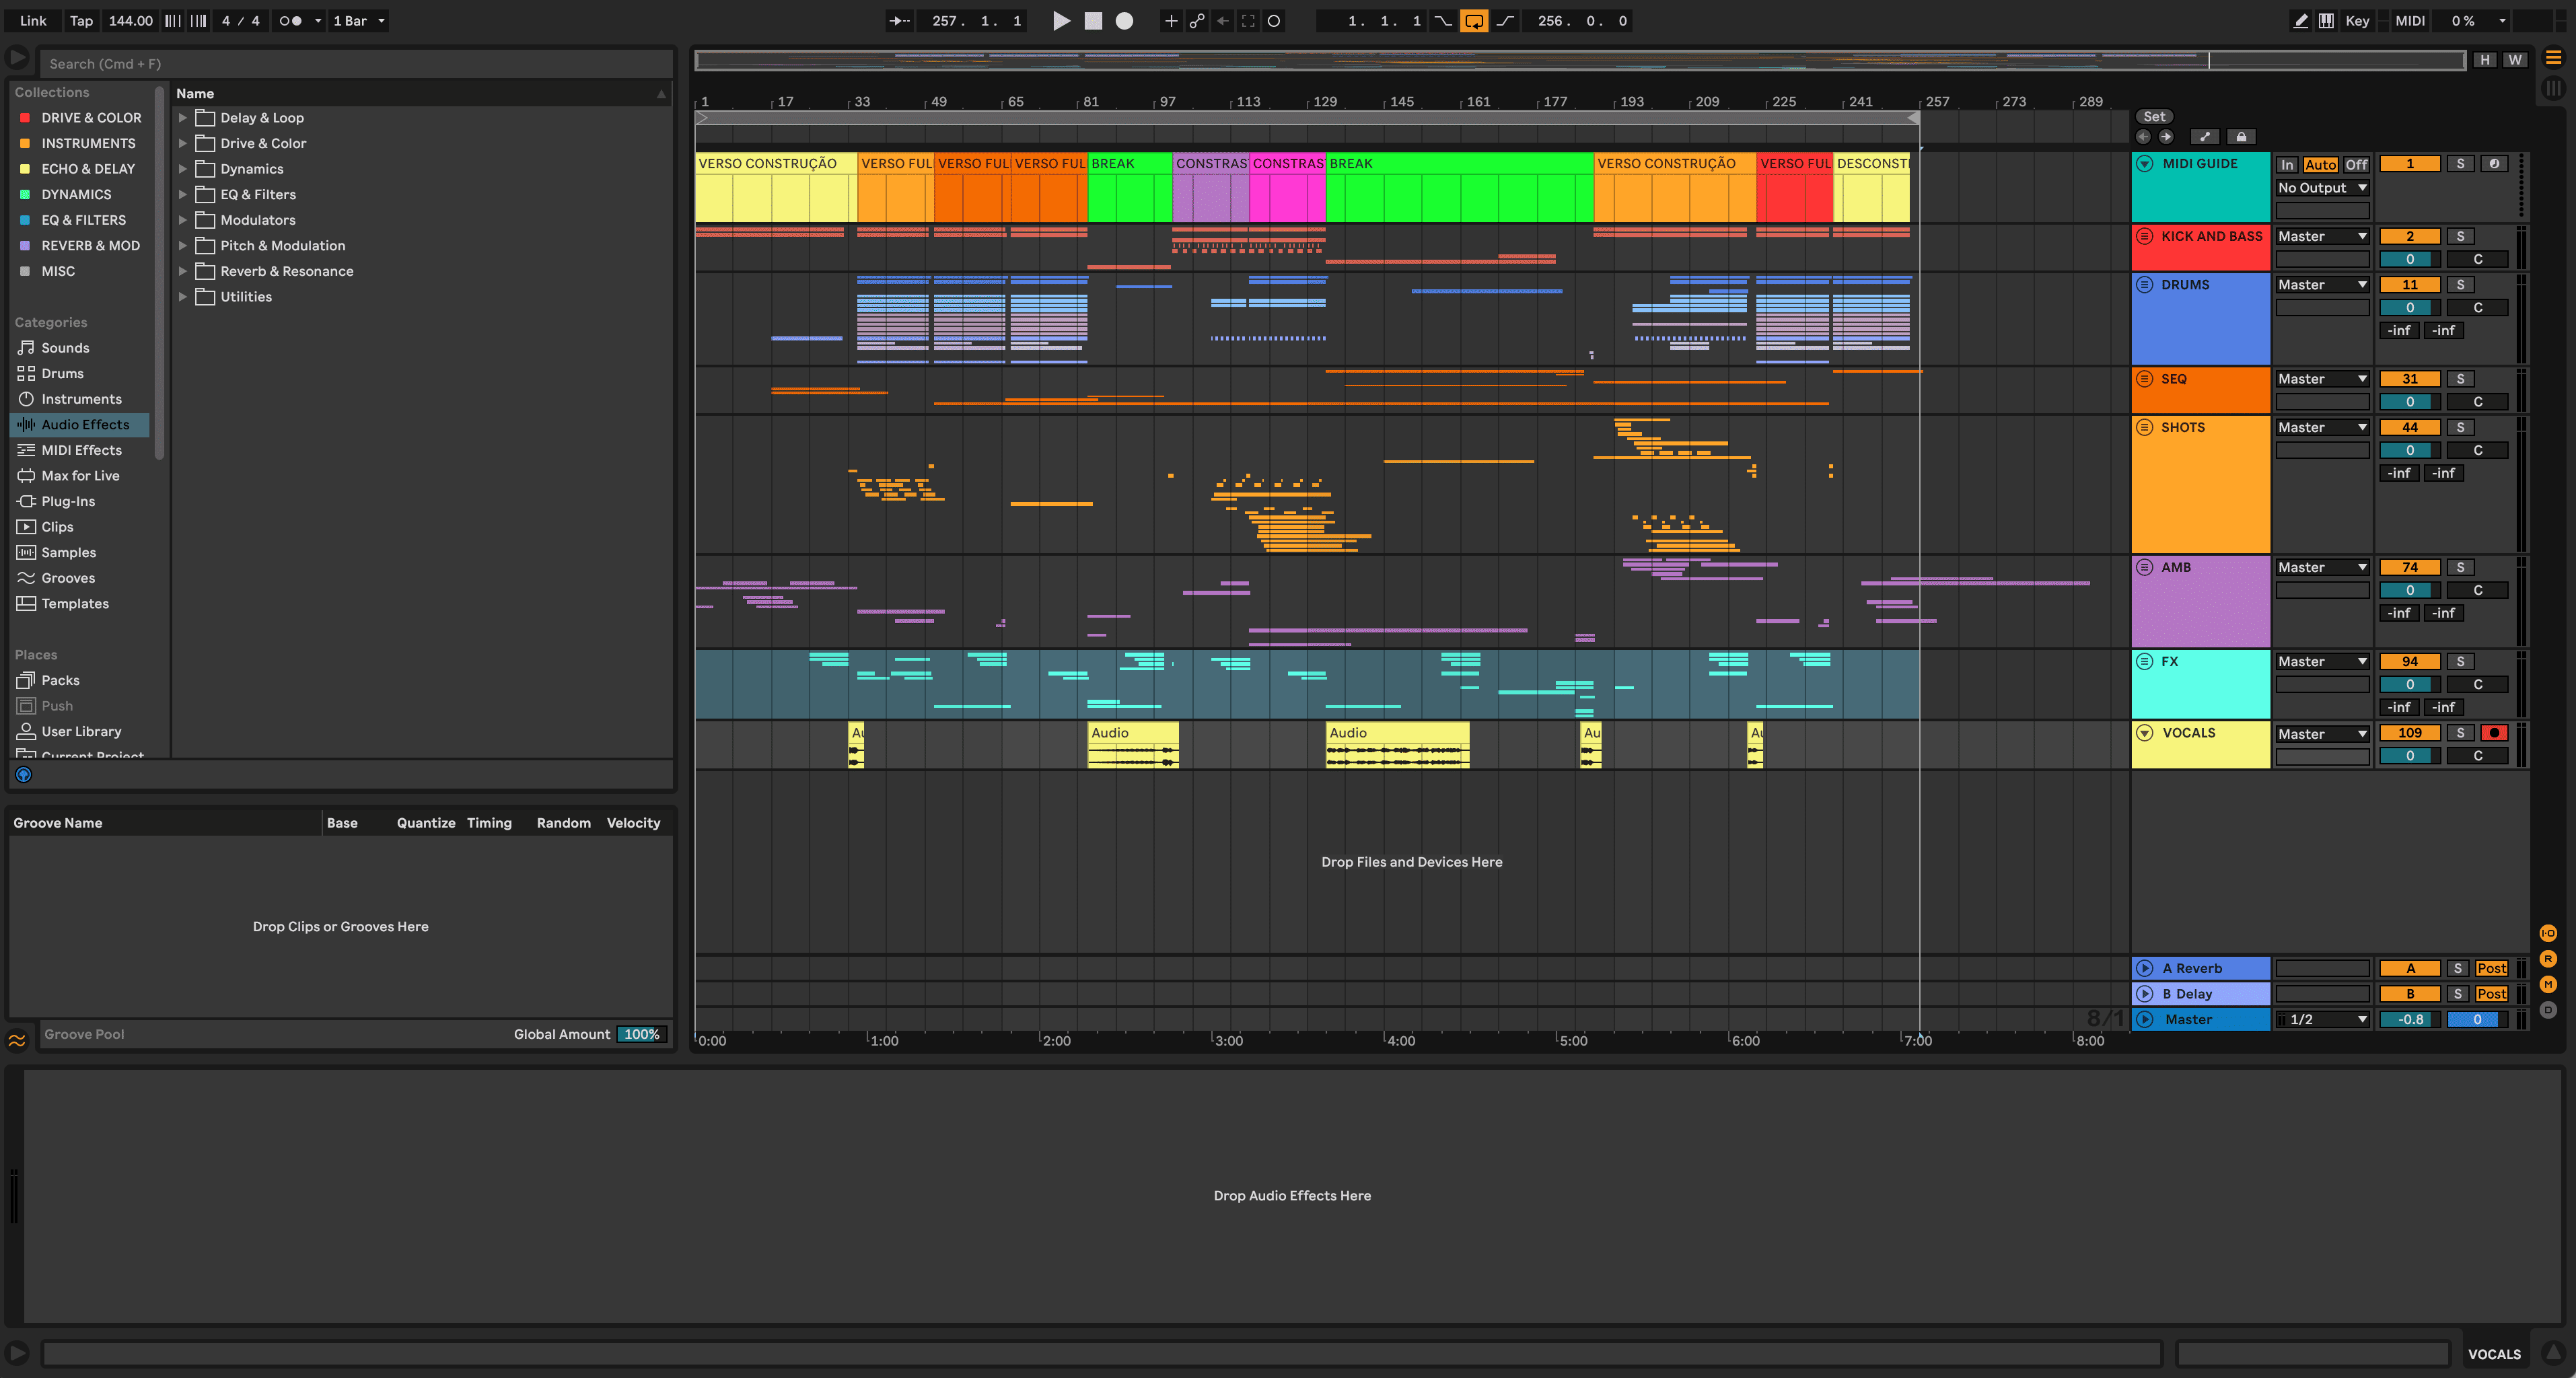
Task: Click the Lock Envelopes padlock icon
Action: coord(2241,137)
